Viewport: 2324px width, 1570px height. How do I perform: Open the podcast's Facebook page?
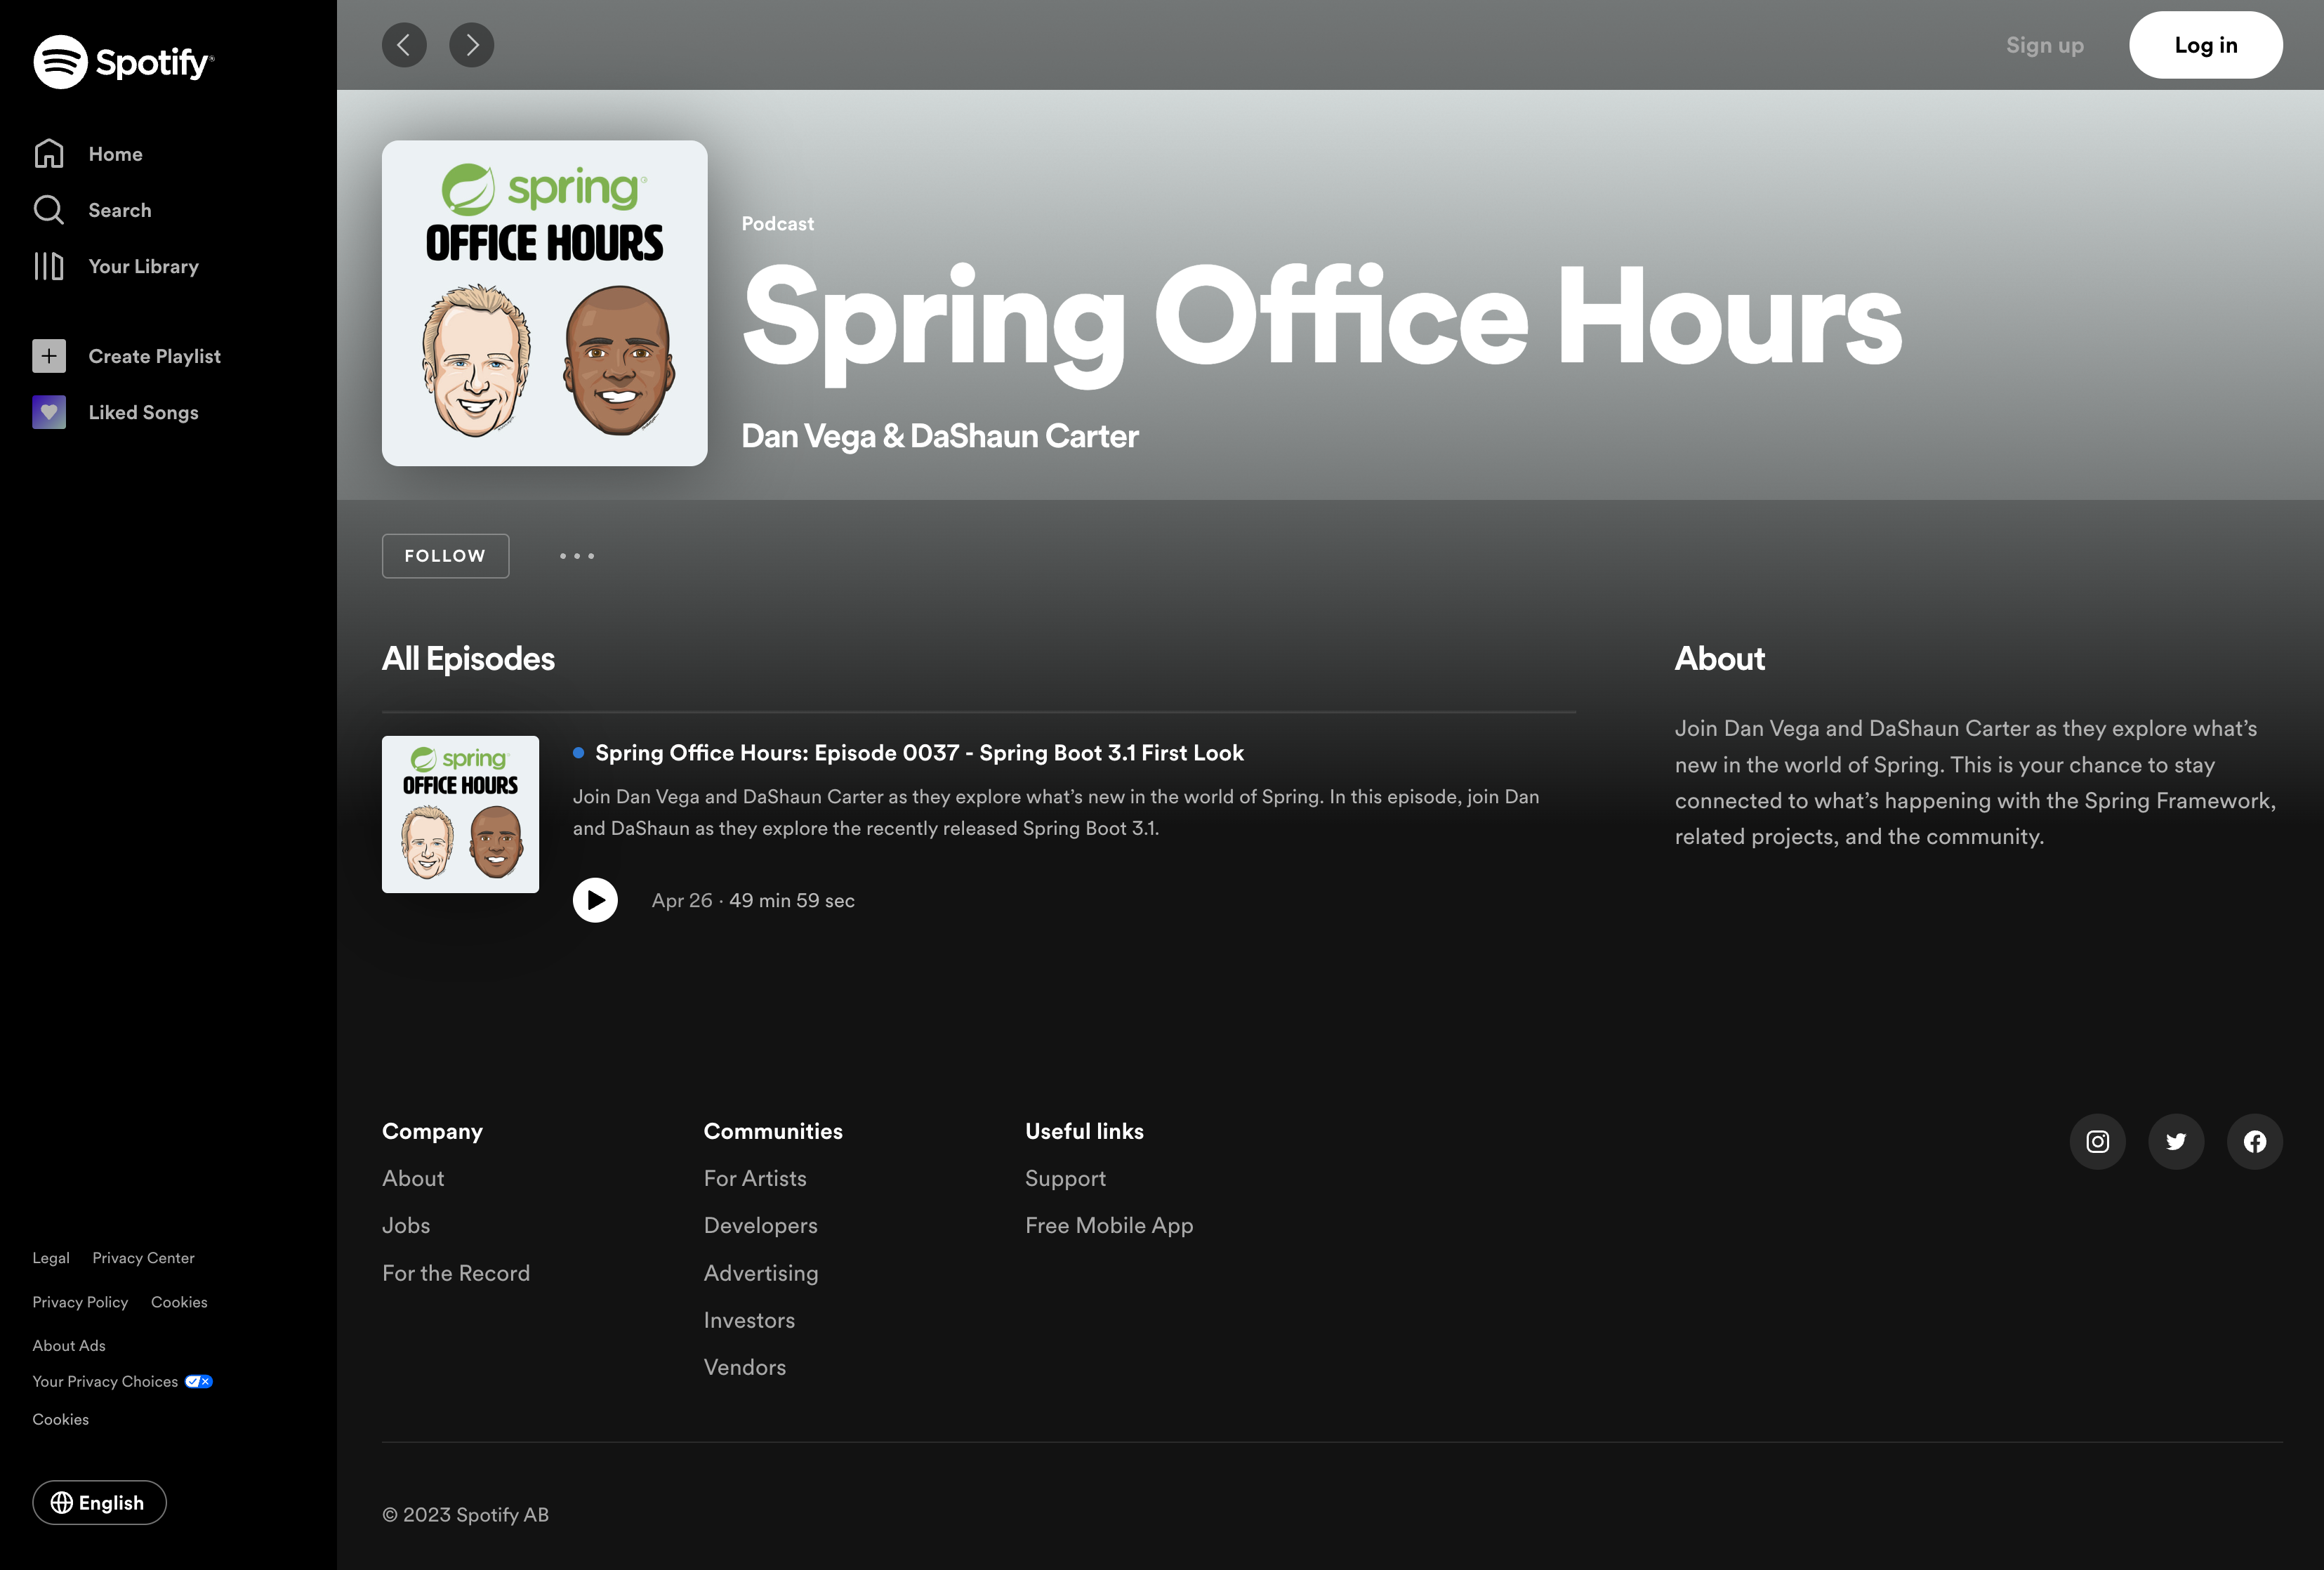(2254, 1141)
